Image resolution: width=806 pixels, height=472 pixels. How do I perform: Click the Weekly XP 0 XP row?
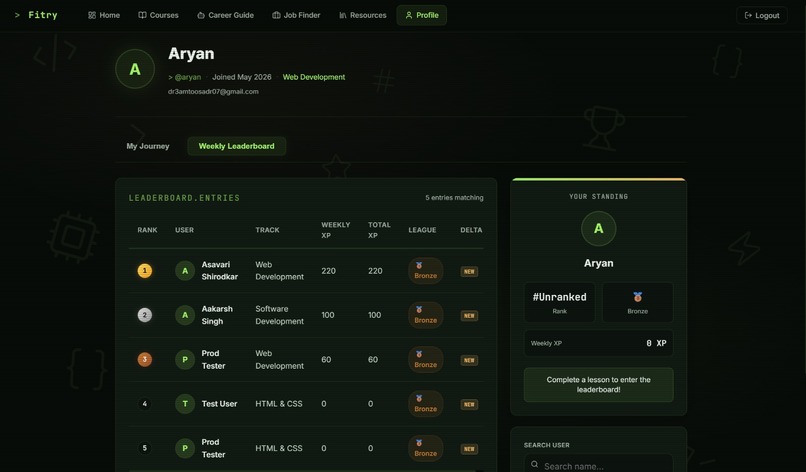[x=598, y=343]
